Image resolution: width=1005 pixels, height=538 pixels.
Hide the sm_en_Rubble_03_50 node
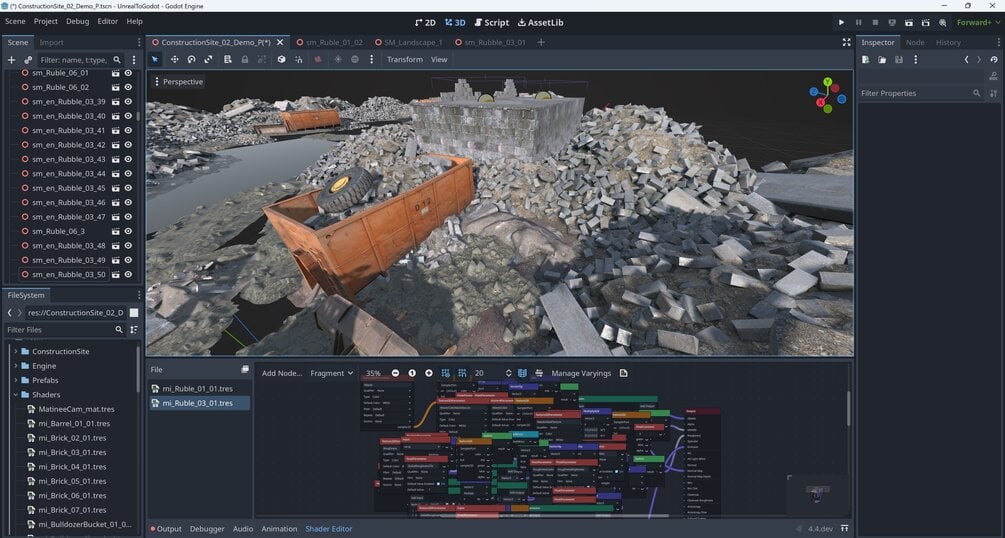click(128, 274)
